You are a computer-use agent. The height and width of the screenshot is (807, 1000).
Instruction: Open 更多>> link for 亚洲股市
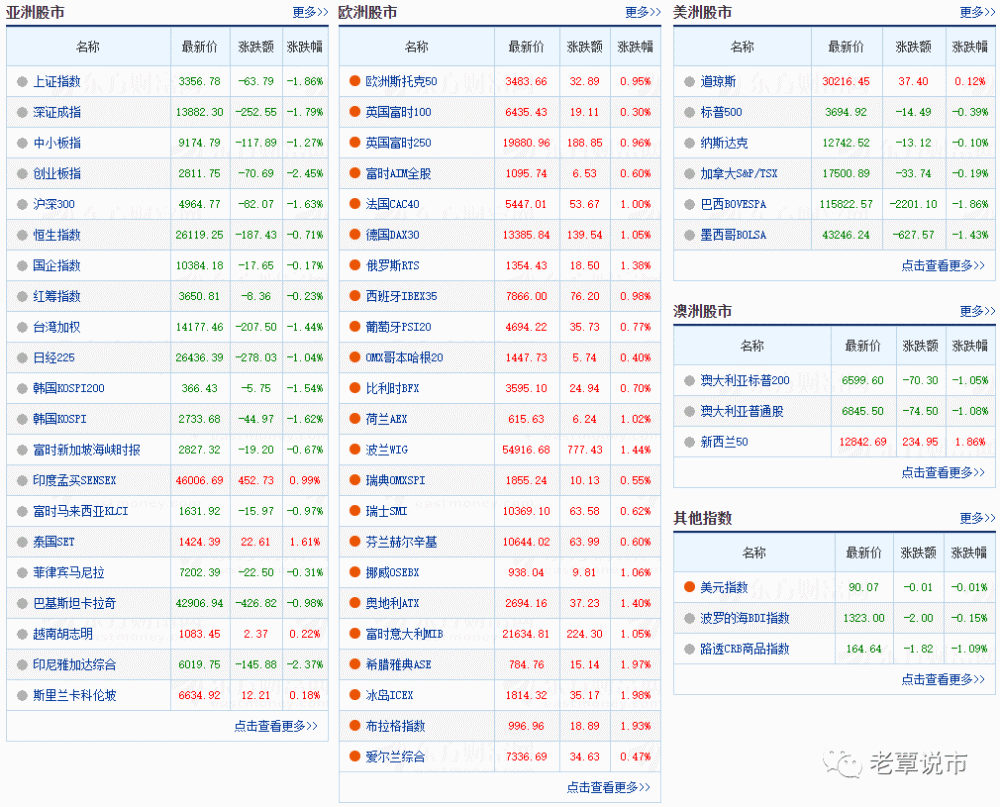point(311,12)
